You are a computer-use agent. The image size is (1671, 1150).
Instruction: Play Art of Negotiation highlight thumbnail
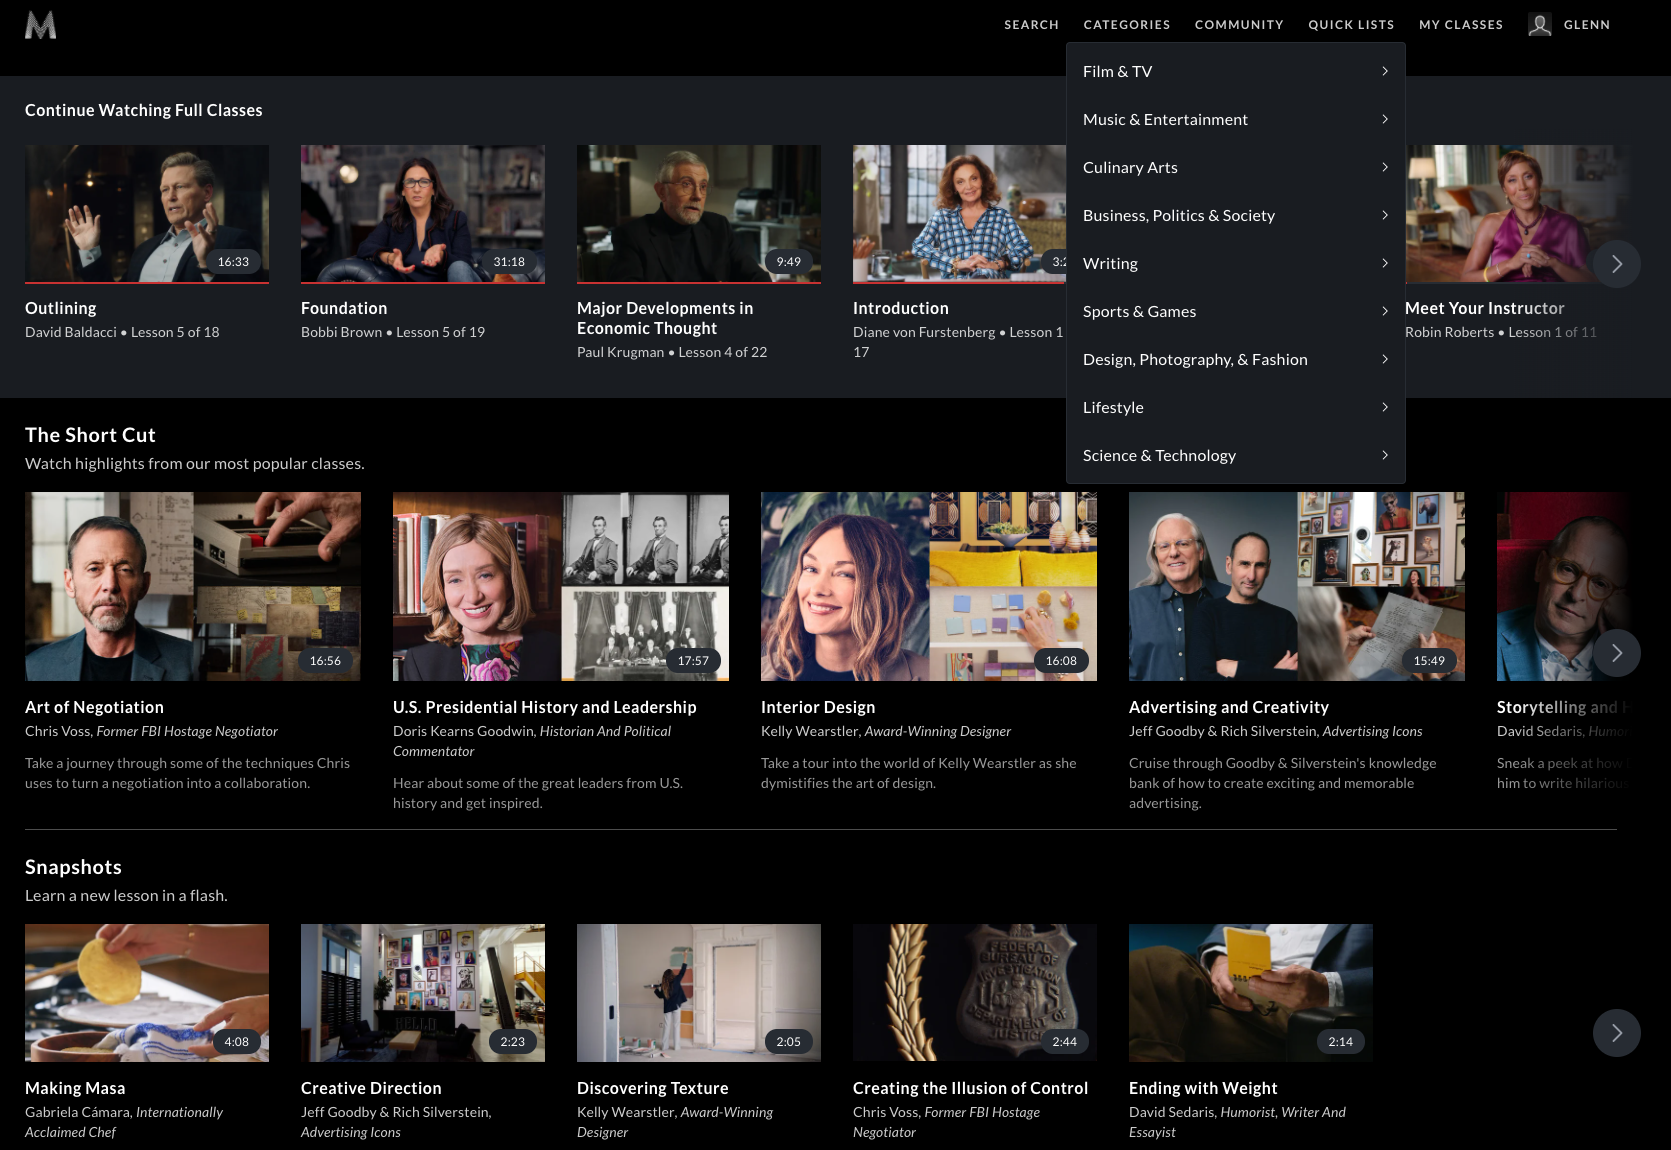click(193, 586)
